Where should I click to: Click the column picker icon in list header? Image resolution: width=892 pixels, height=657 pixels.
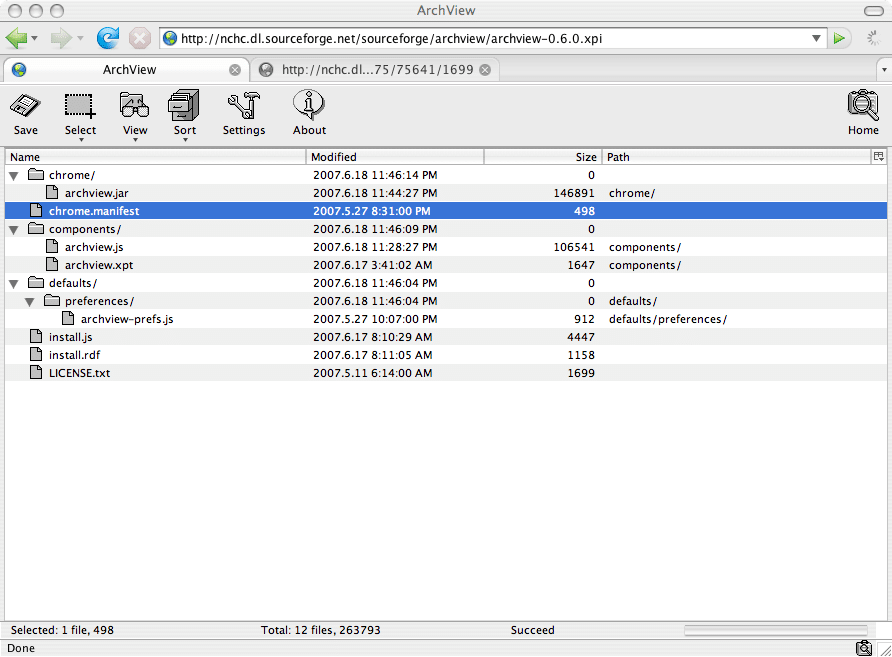point(878,156)
